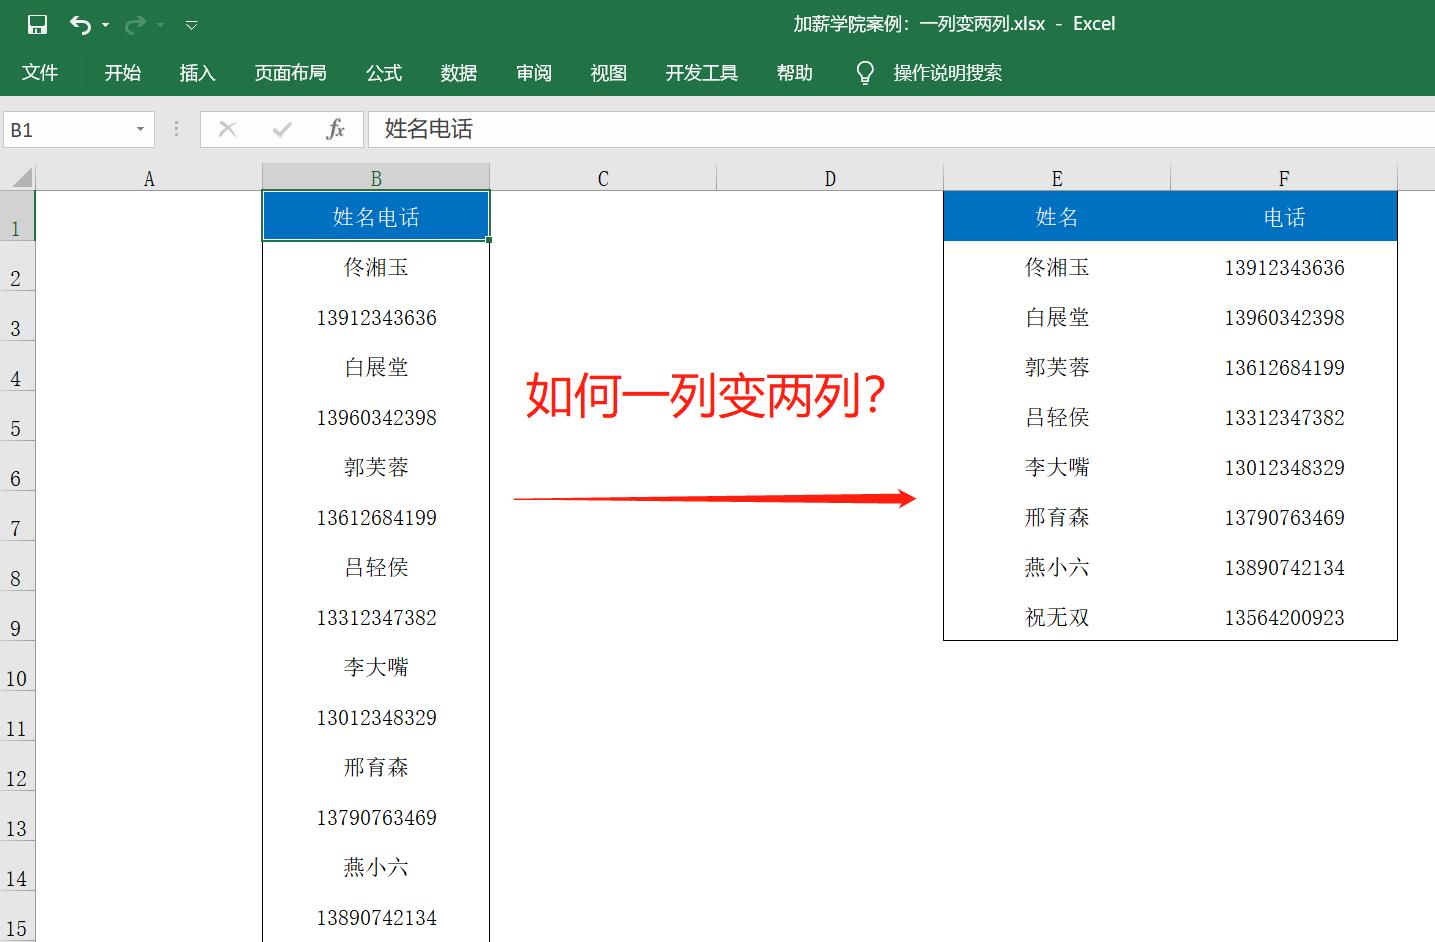Click the Save icon on quick access toolbar

(36, 24)
